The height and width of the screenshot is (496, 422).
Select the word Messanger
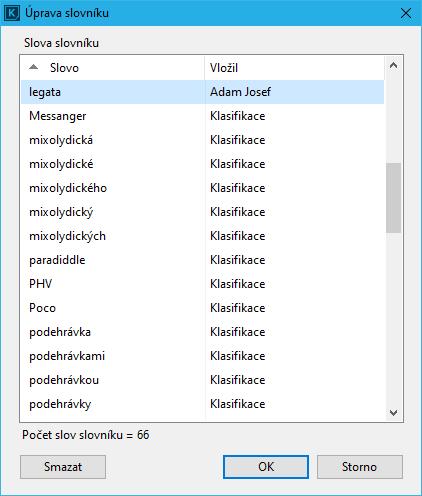click(58, 116)
